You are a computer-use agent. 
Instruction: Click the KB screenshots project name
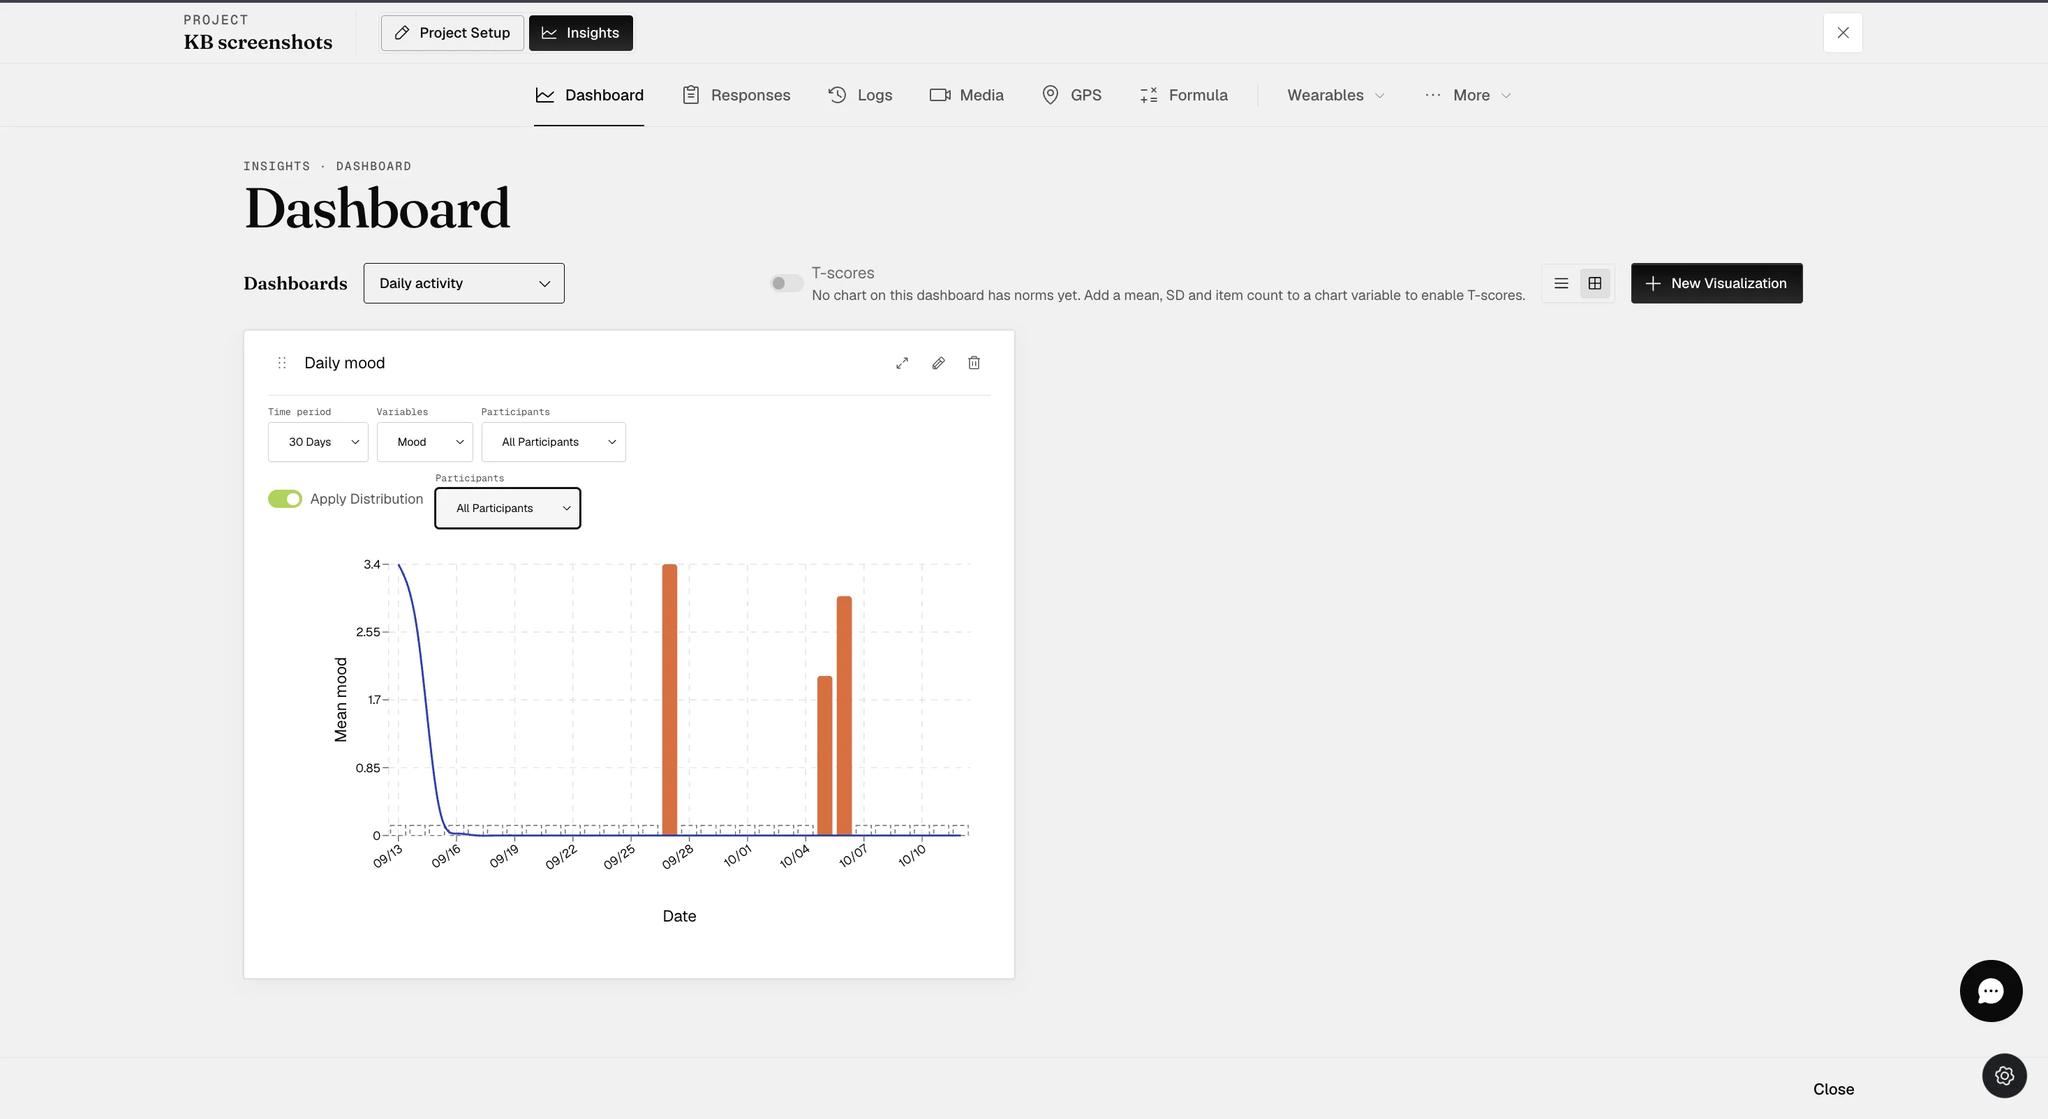click(x=258, y=42)
